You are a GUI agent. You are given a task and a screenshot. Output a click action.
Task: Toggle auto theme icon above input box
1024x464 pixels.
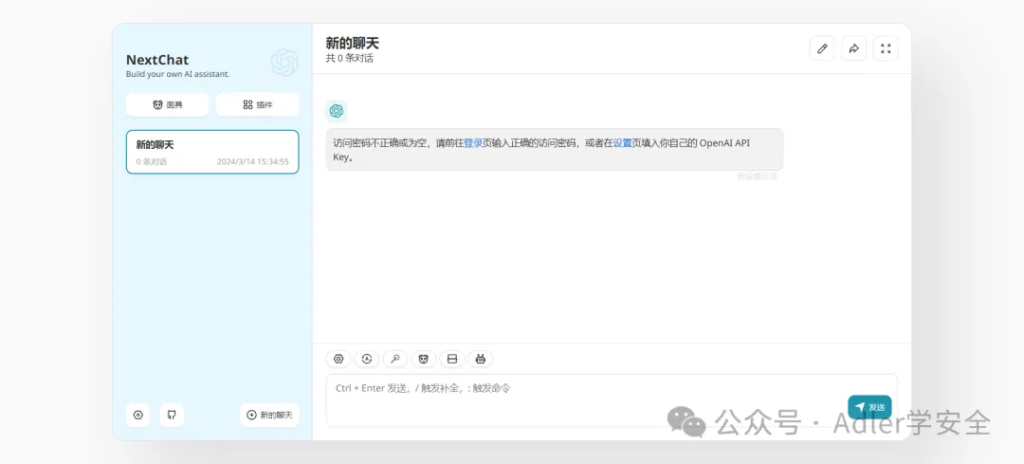pos(366,359)
